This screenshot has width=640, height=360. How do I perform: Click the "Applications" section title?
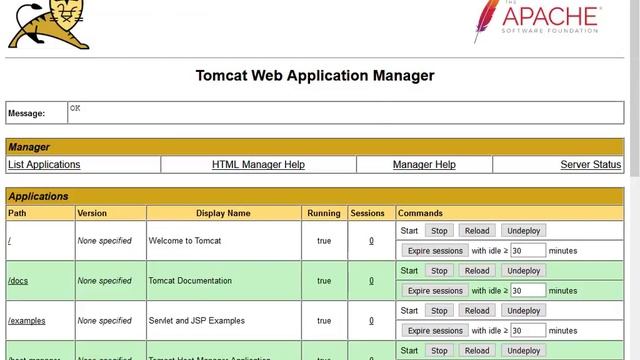38,196
